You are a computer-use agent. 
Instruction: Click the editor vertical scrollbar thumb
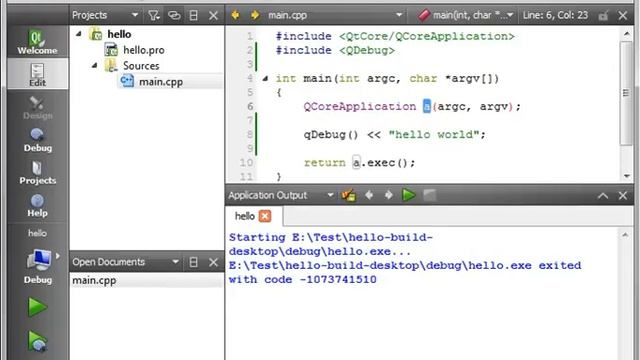tap(626, 93)
